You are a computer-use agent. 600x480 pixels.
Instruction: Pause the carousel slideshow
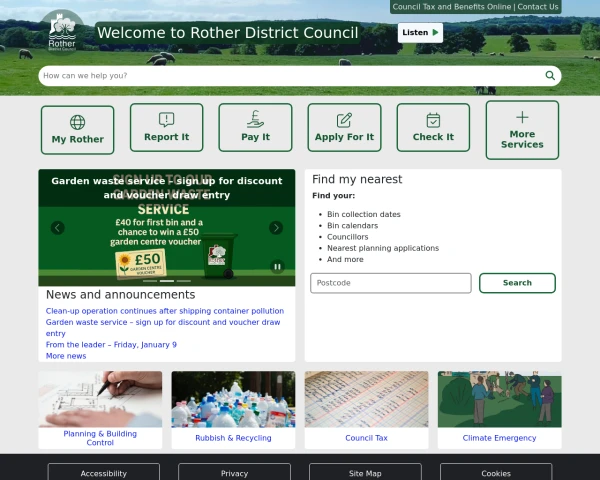click(x=277, y=266)
